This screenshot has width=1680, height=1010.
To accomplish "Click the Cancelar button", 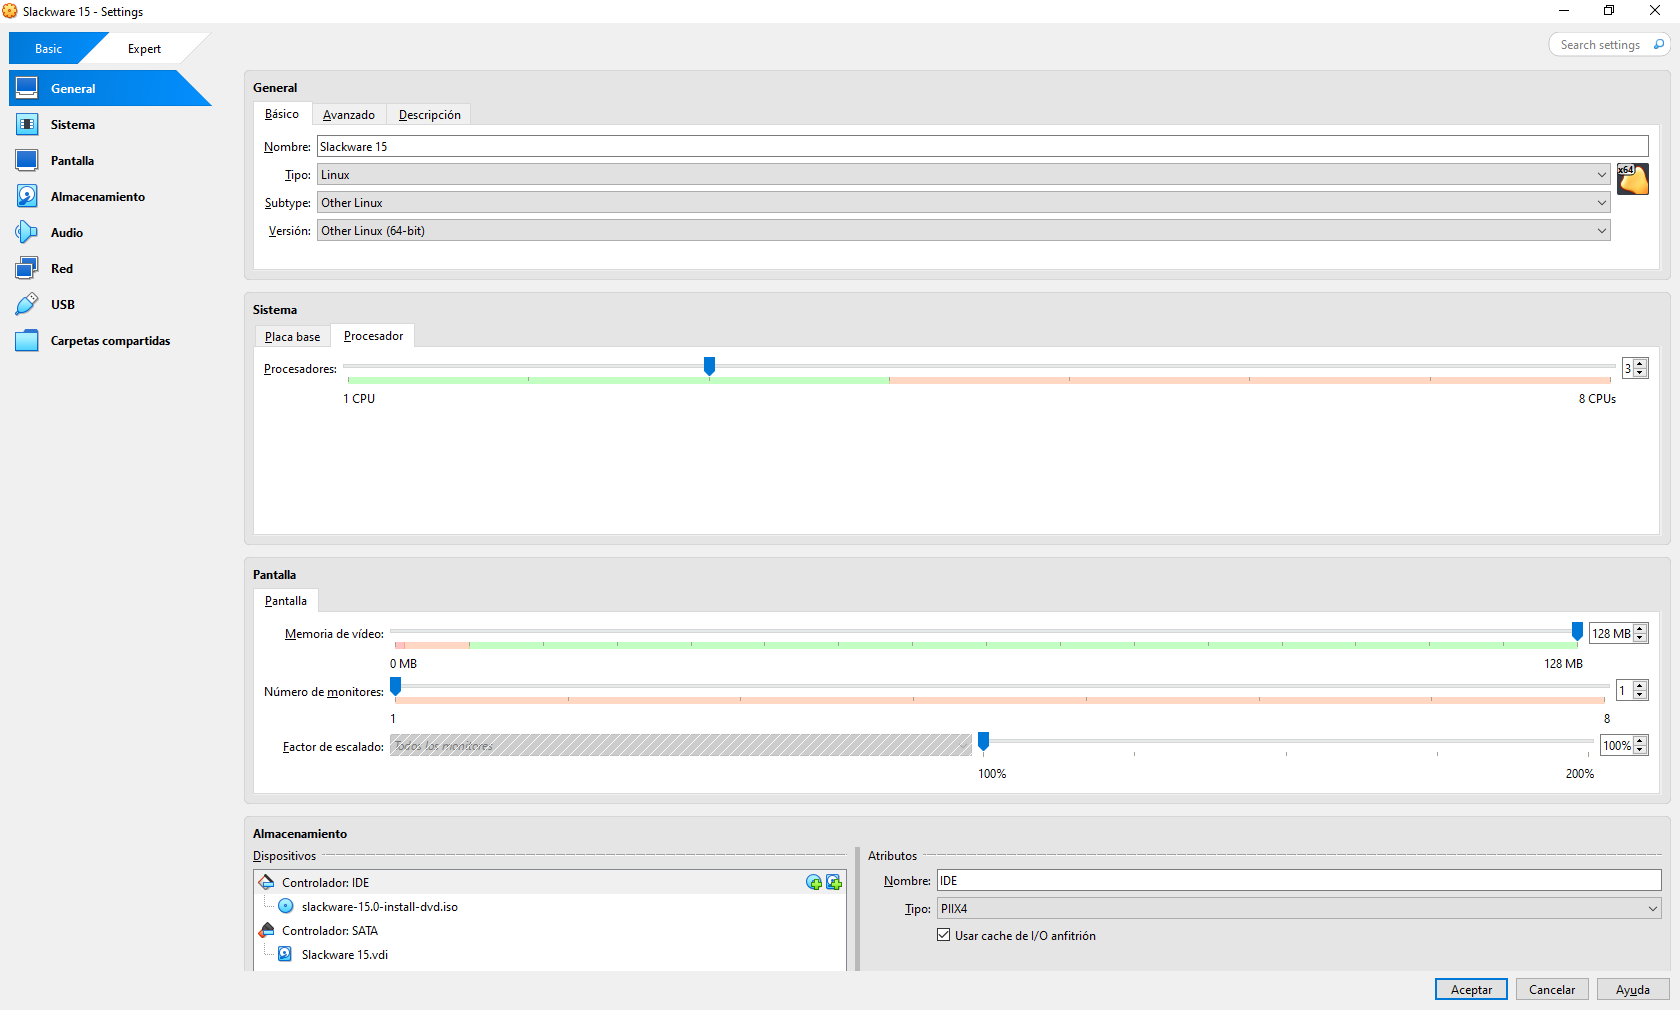I will pos(1552,989).
